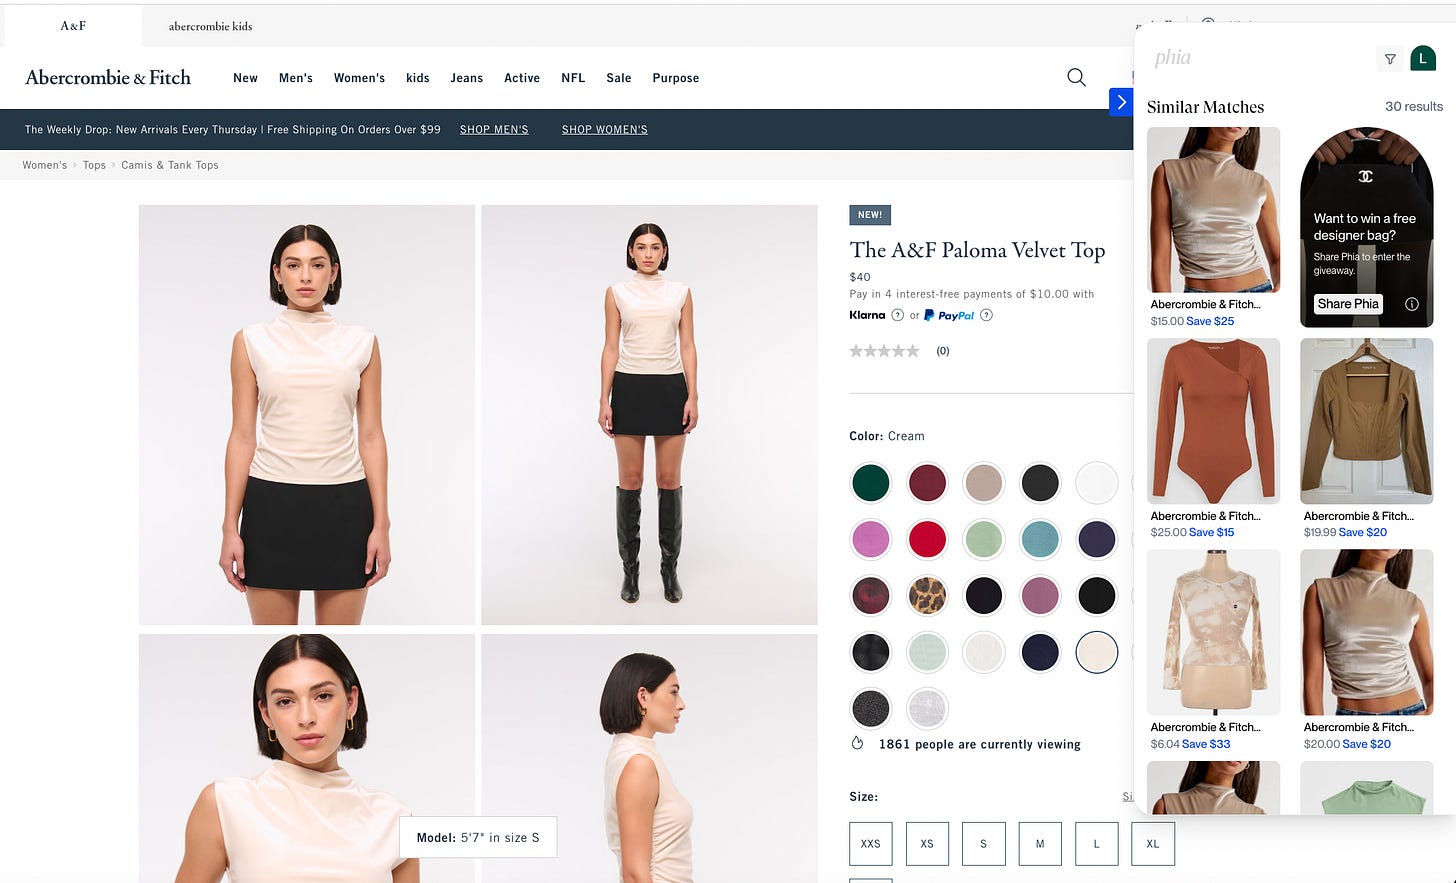Open the Active menu
1456x883 pixels.
pyautogui.click(x=522, y=78)
